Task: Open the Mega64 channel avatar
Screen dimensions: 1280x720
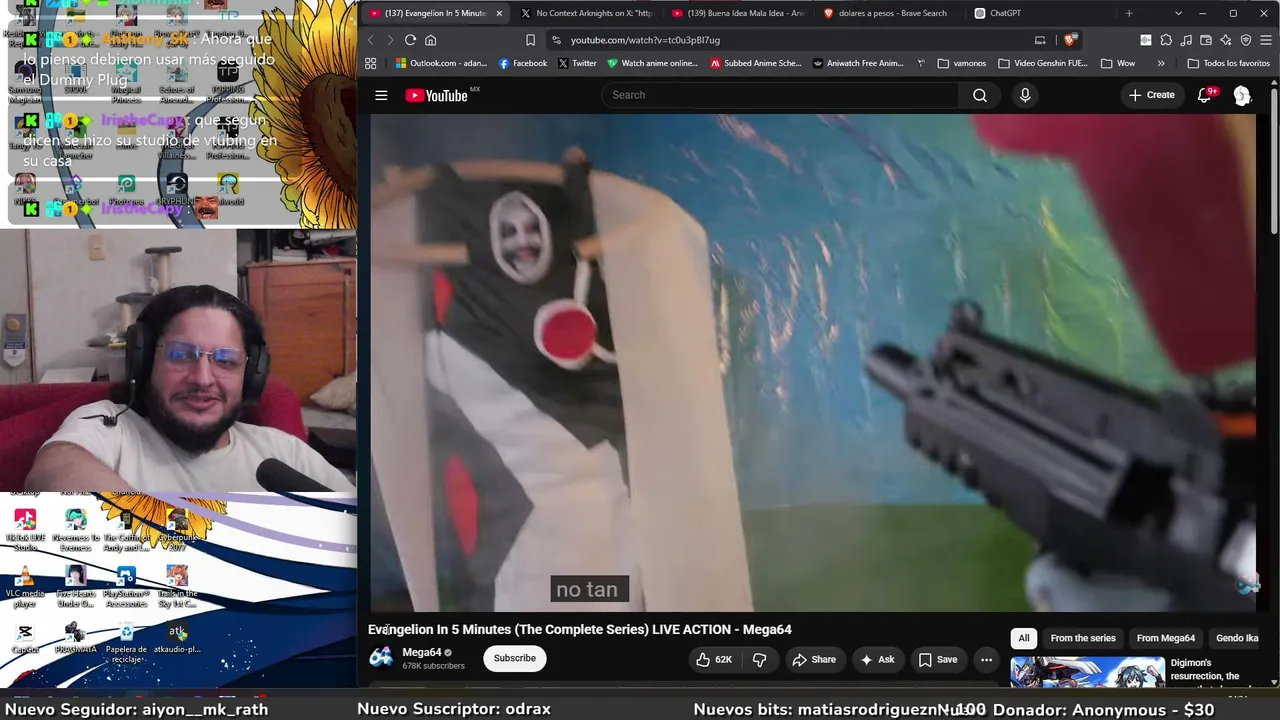Action: (381, 657)
